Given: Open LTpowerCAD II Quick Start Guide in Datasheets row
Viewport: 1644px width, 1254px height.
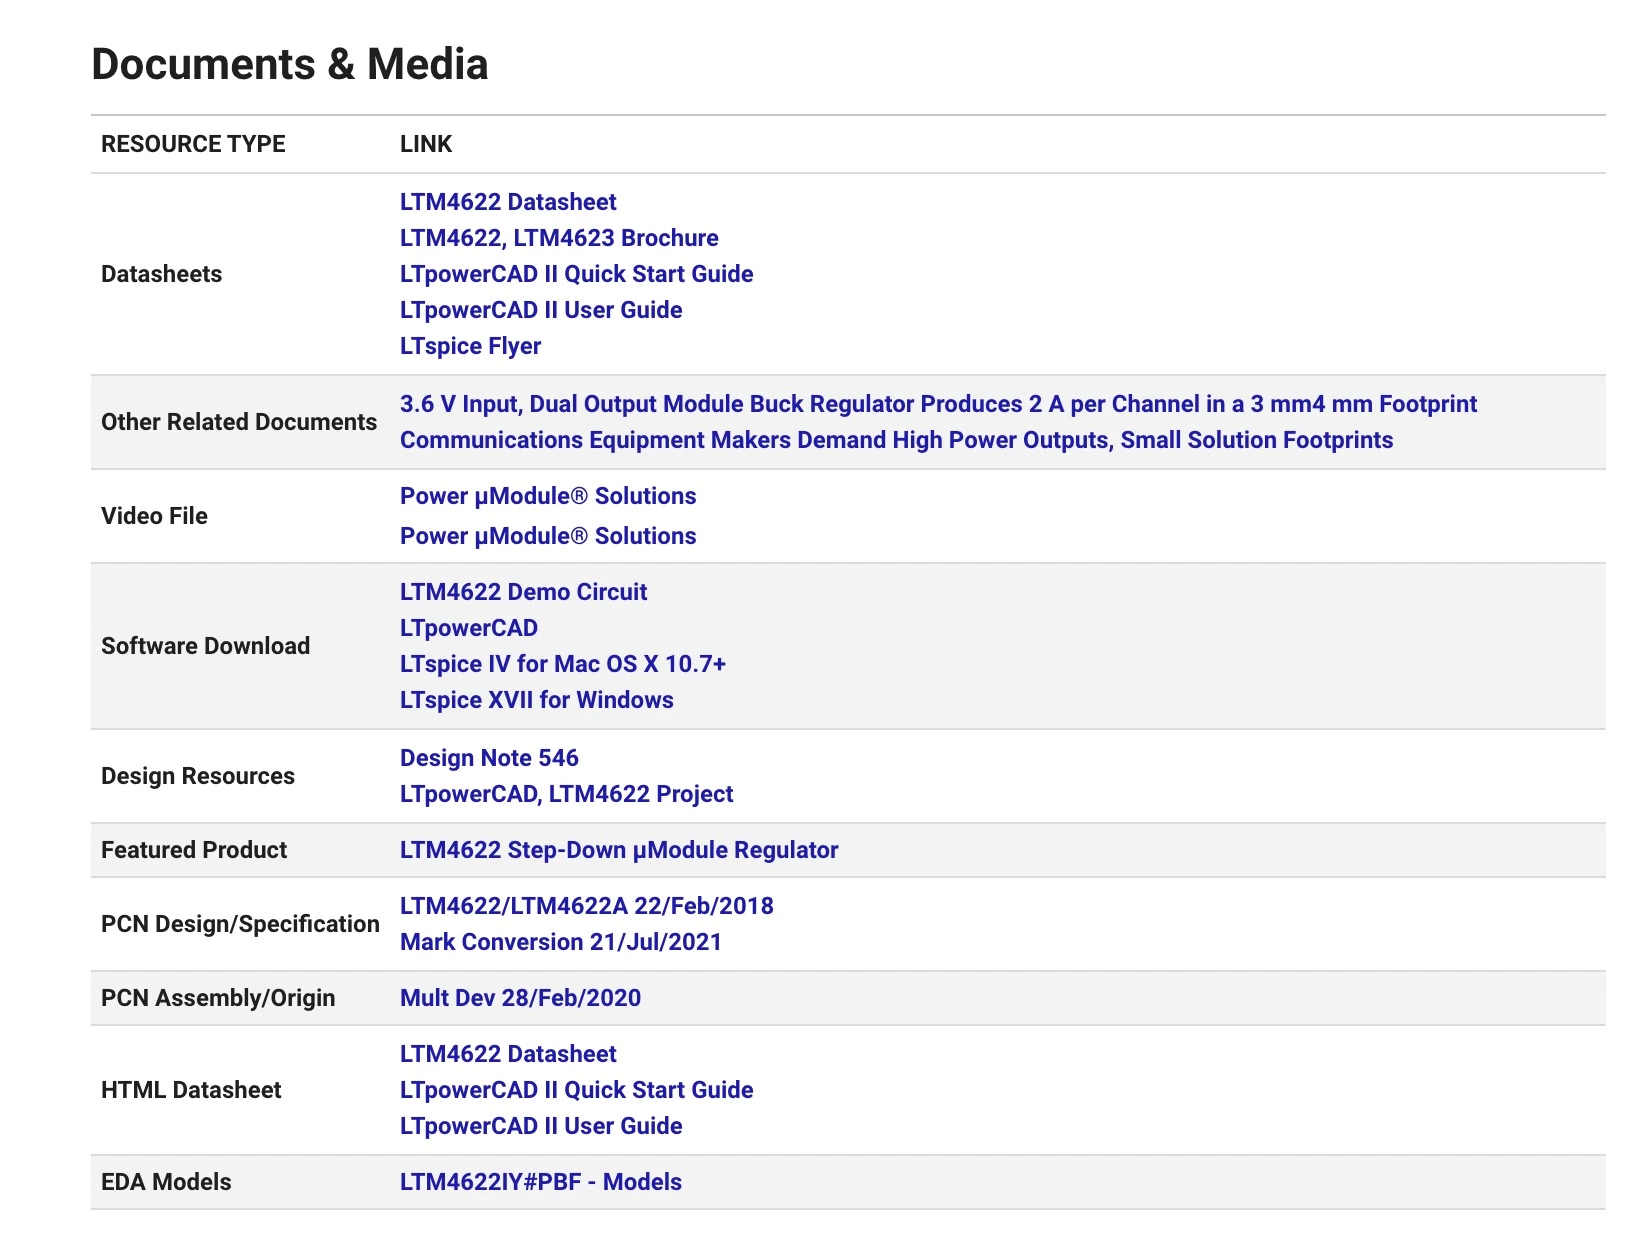Looking at the screenshot, I should point(577,274).
